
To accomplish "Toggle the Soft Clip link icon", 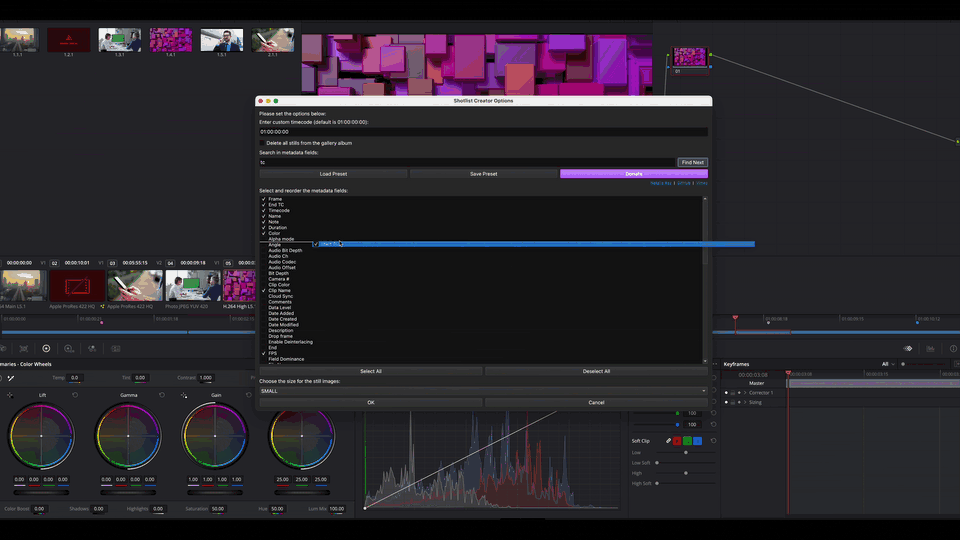I will click(668, 441).
